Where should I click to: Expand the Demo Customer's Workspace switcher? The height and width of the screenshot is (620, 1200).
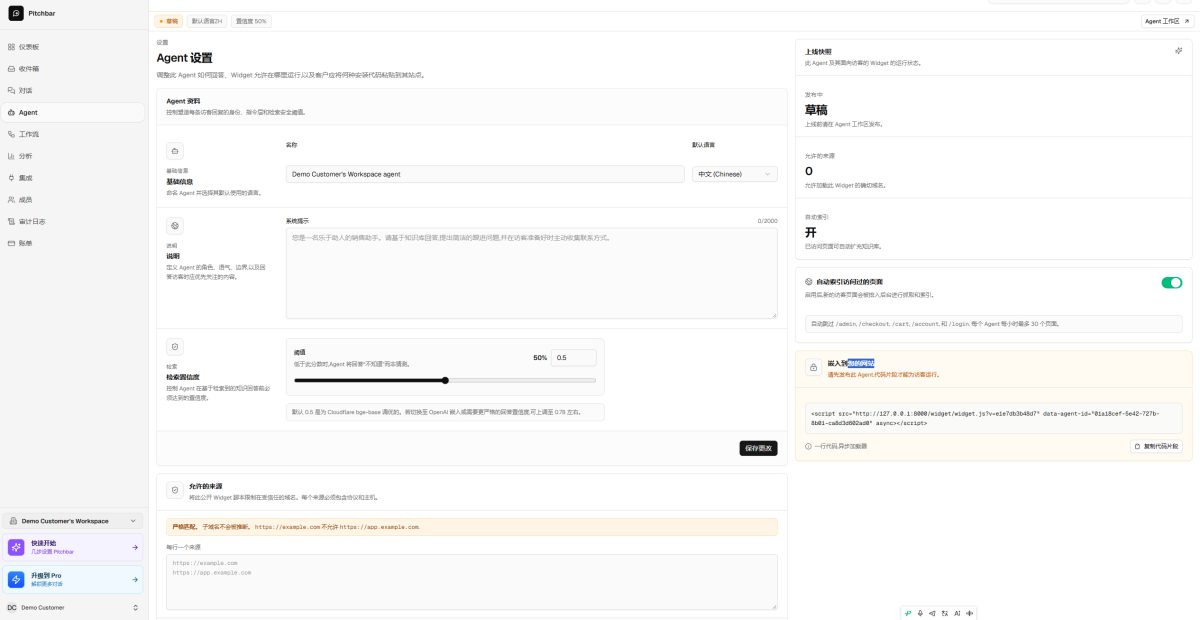pyautogui.click(x=74, y=521)
